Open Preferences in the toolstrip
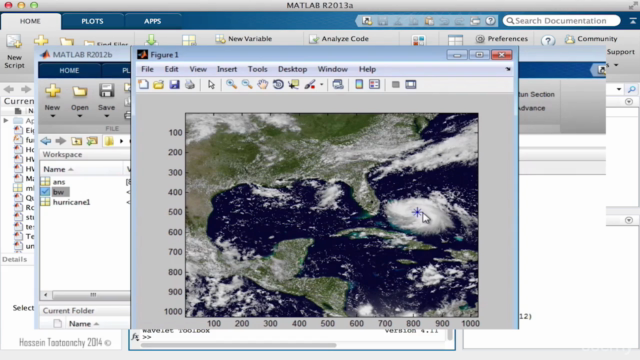Screen dimensions: 640x360 [502, 39]
